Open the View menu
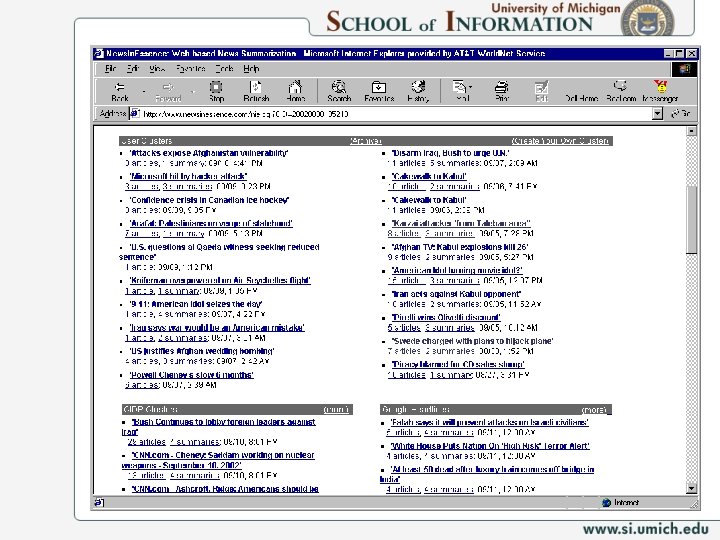The height and width of the screenshot is (540, 720). coord(157,69)
